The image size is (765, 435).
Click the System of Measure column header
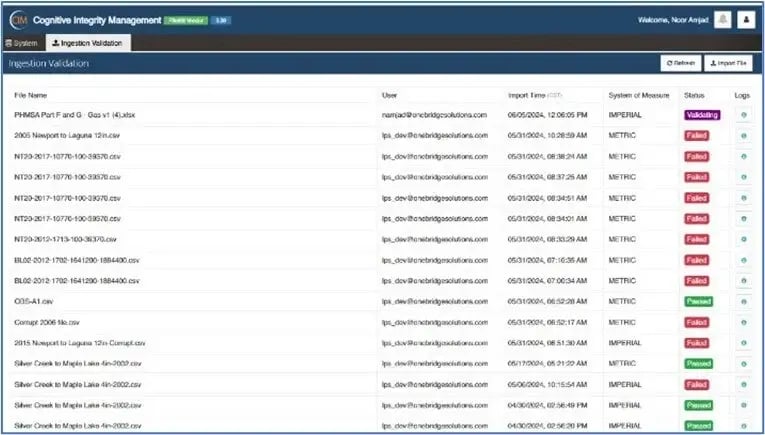click(x=638, y=95)
